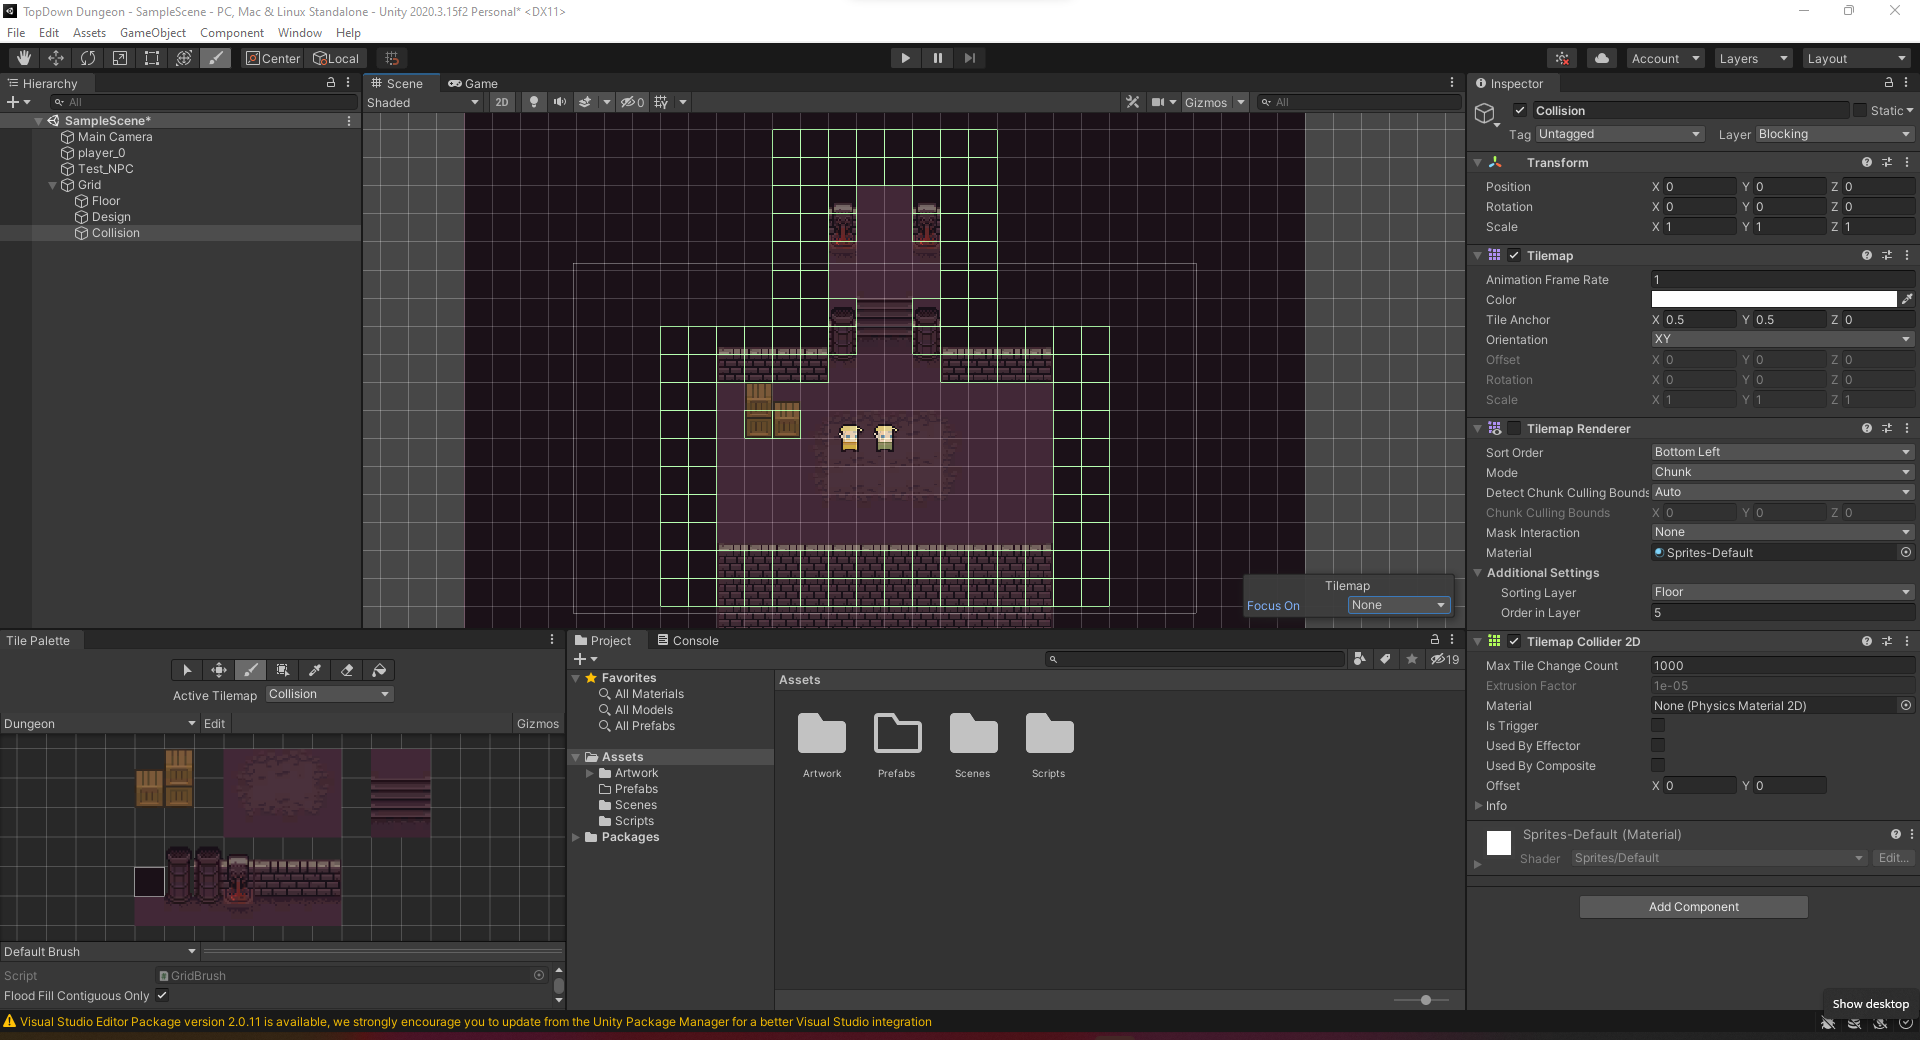The height and width of the screenshot is (1040, 1920).
Task: Collapse the Grid object in Hierarchy
Action: (x=53, y=185)
